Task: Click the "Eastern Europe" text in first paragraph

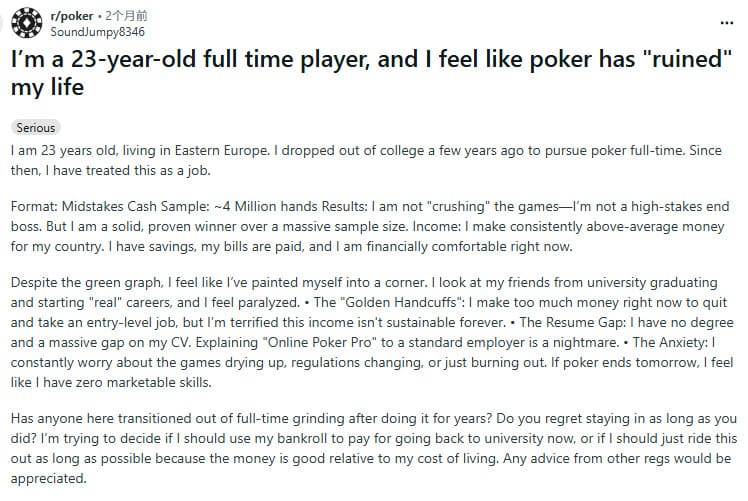Action: point(203,149)
